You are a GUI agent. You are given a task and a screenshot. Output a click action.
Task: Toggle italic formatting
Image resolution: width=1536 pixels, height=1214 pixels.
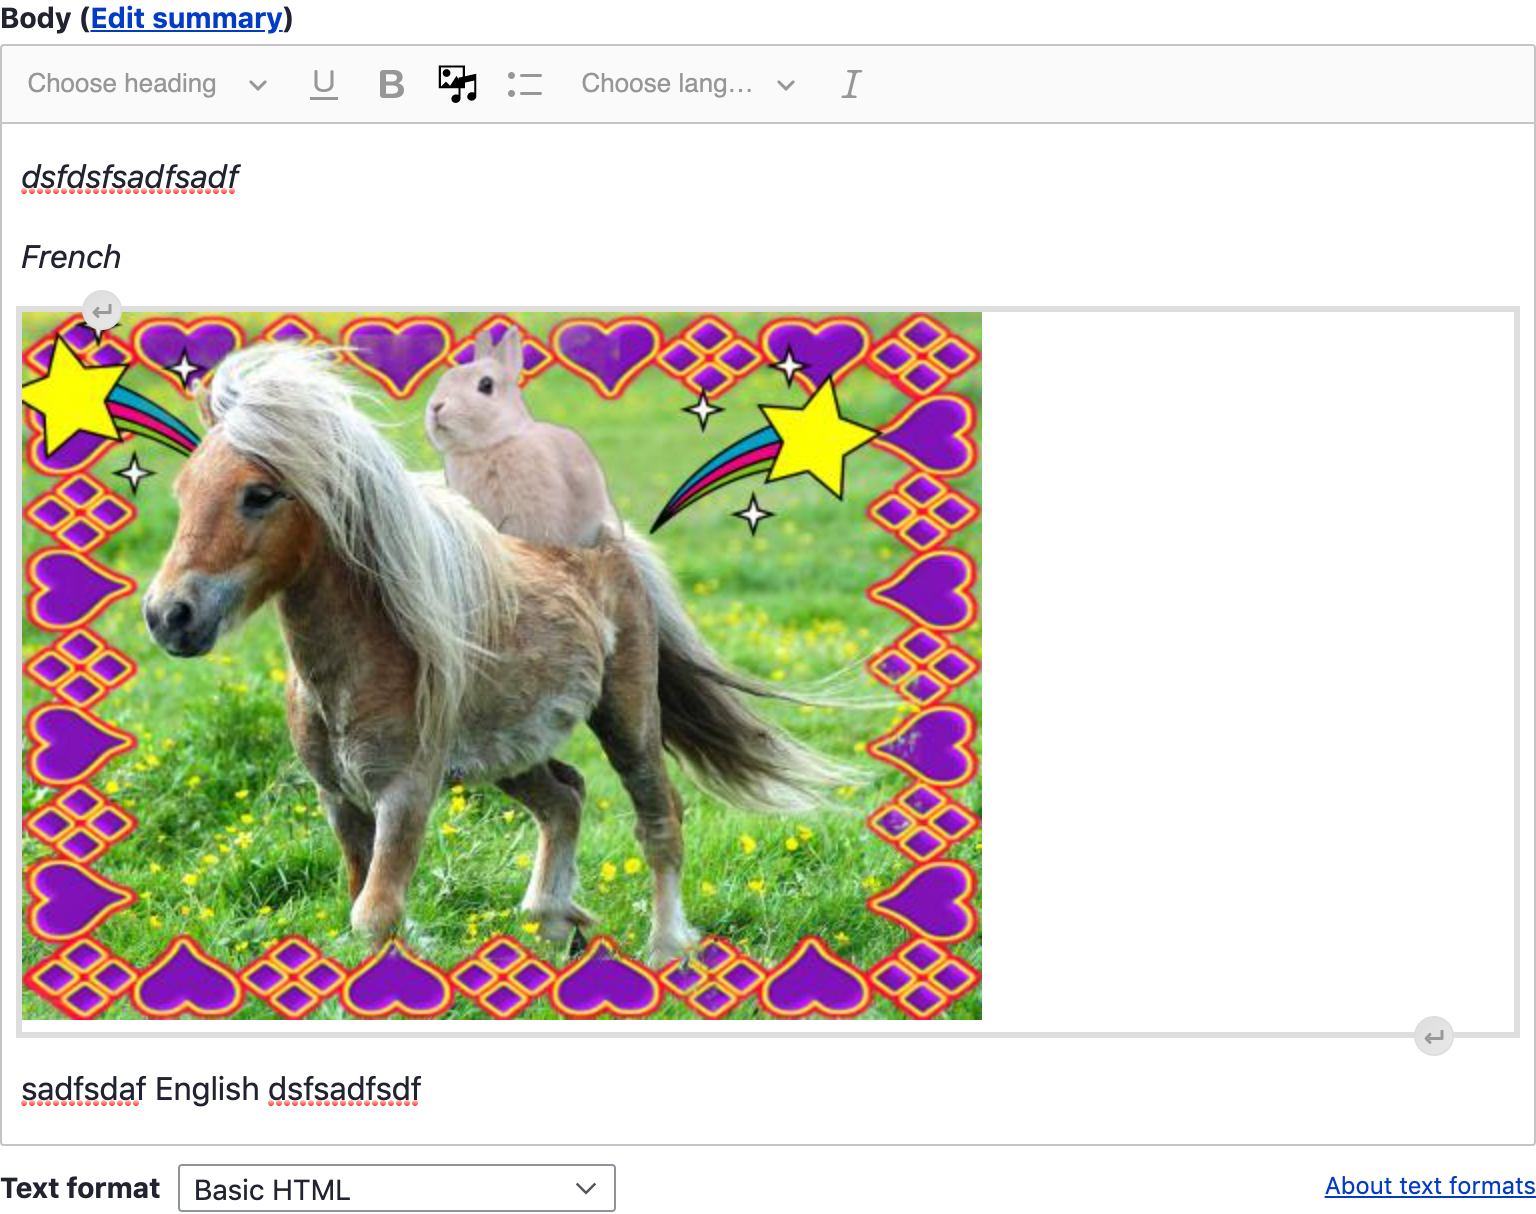[x=850, y=84]
